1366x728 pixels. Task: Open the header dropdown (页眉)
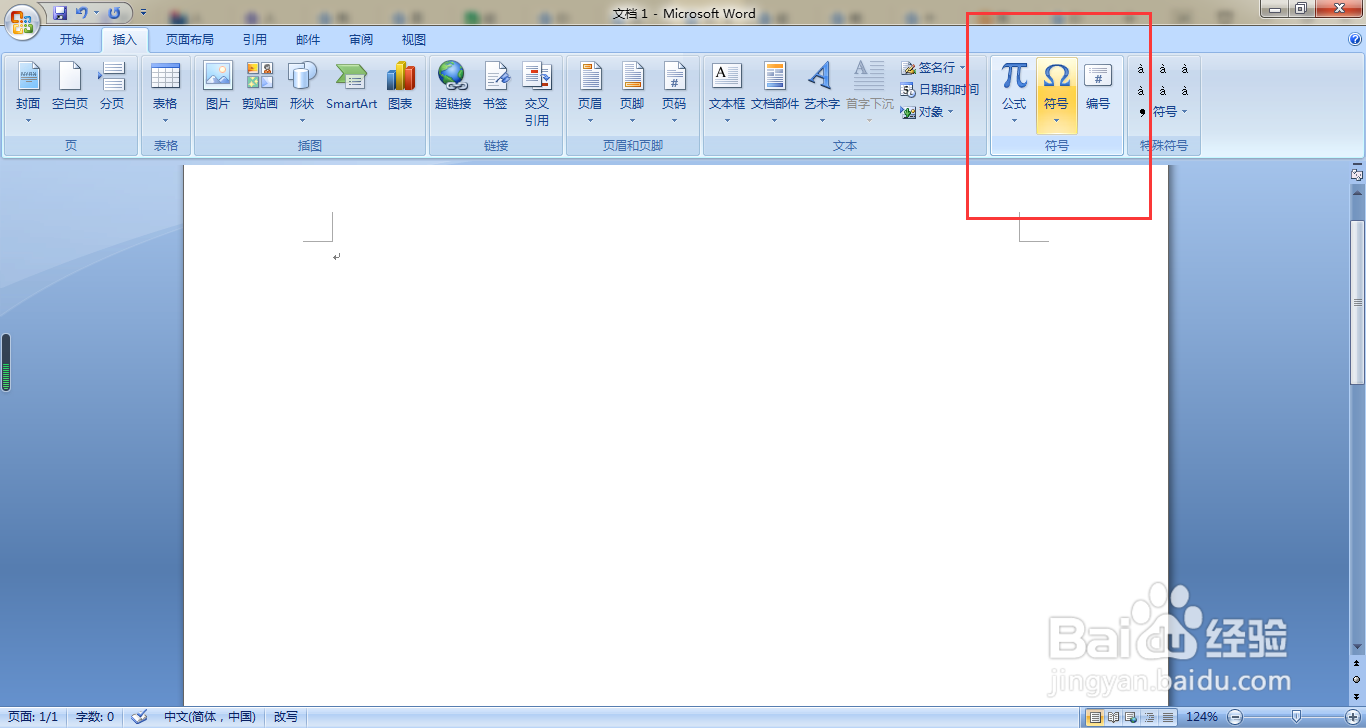pos(590,93)
